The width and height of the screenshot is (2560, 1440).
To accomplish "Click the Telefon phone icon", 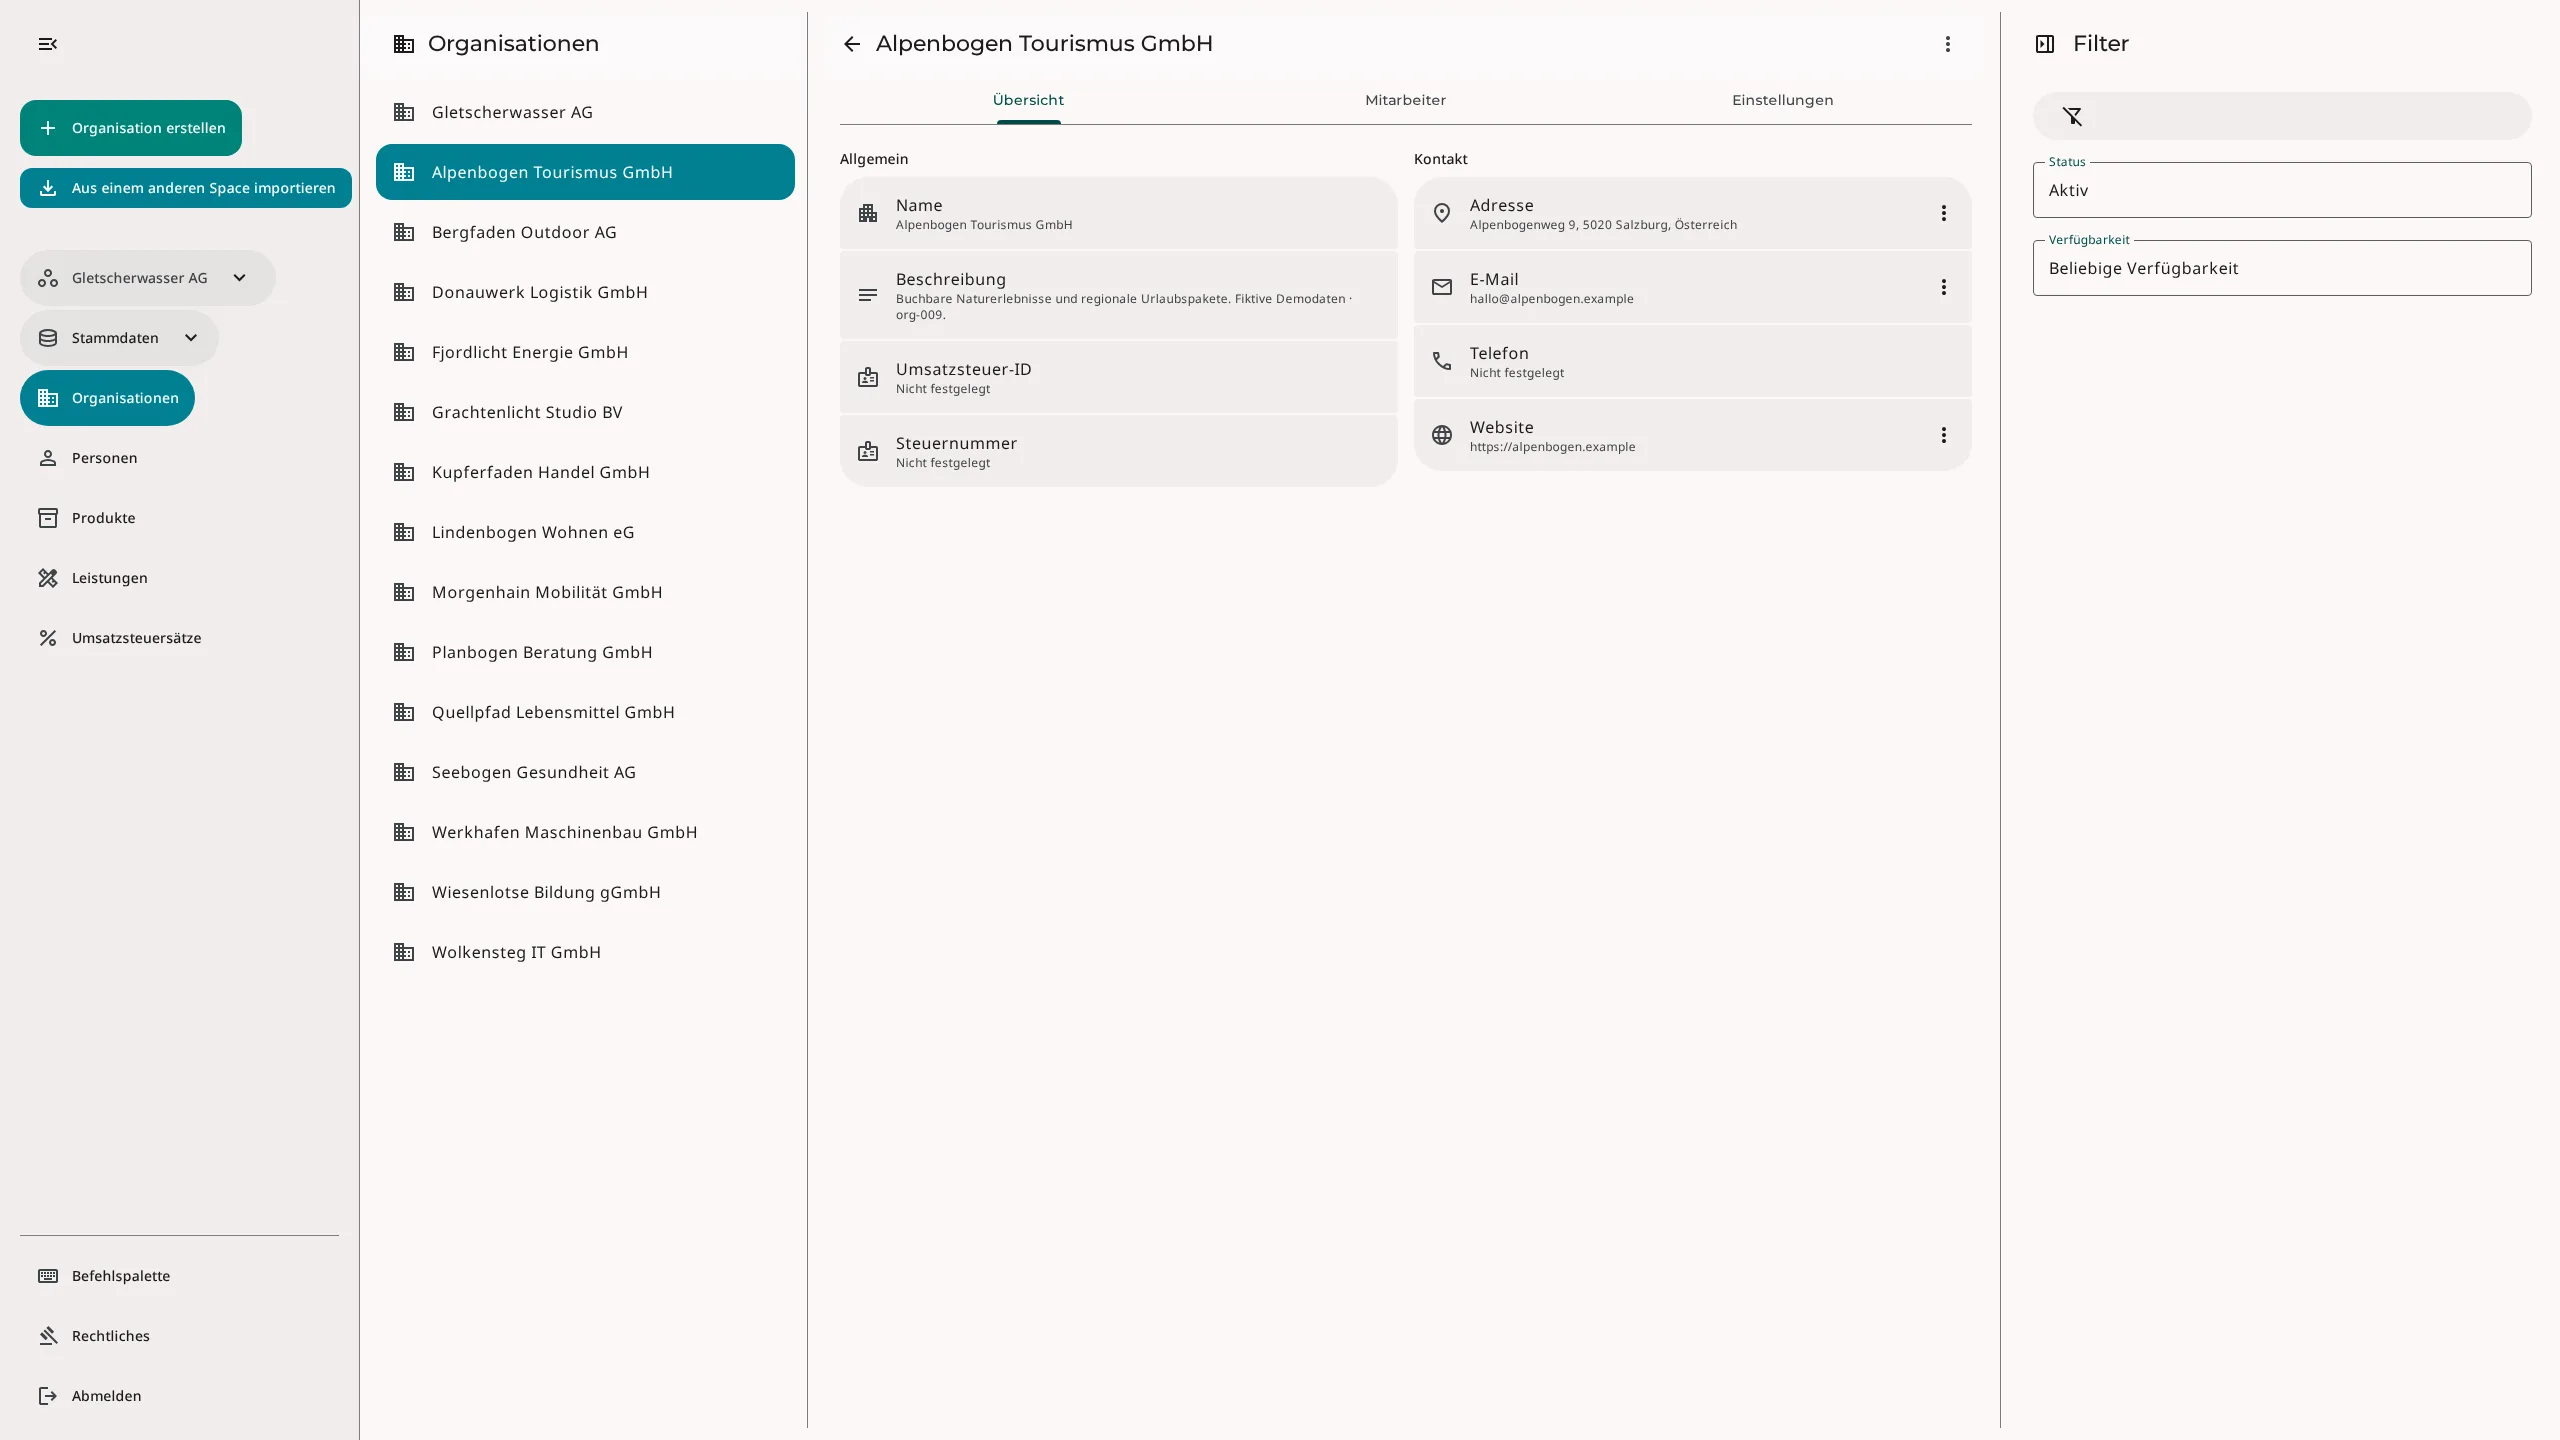I will coord(1442,361).
